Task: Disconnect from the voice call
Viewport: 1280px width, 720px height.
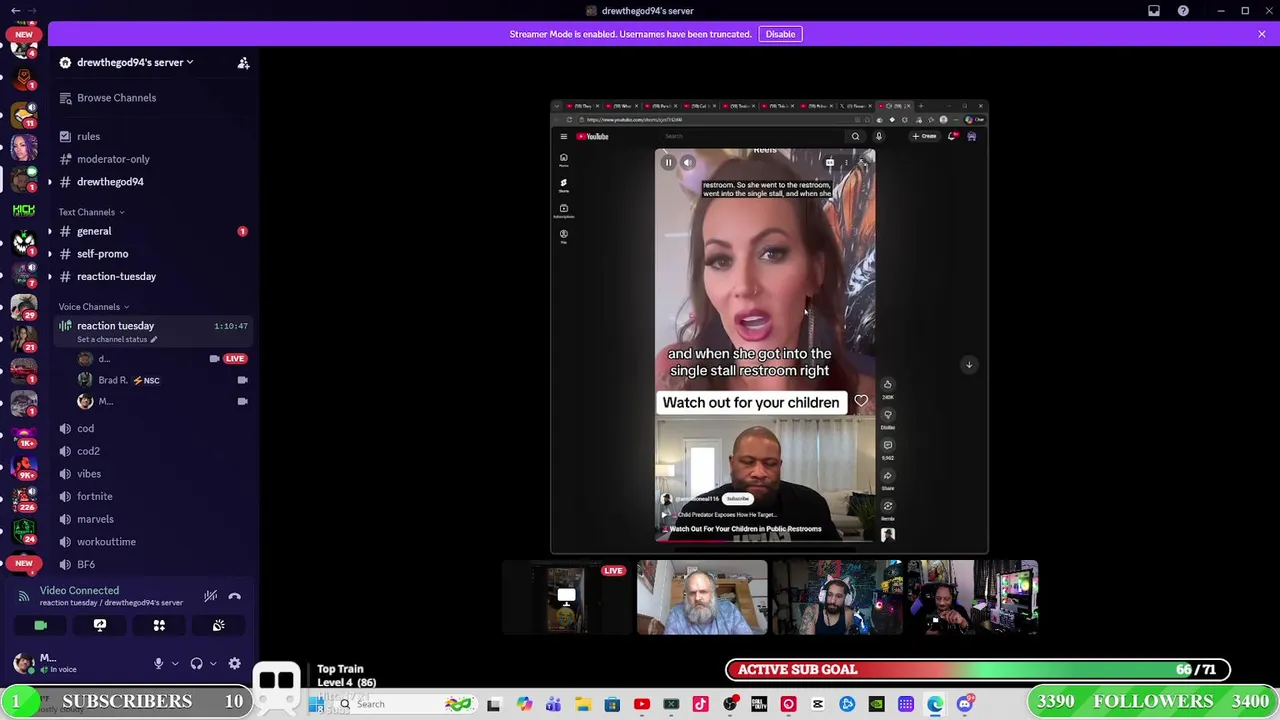Action: pos(235,596)
